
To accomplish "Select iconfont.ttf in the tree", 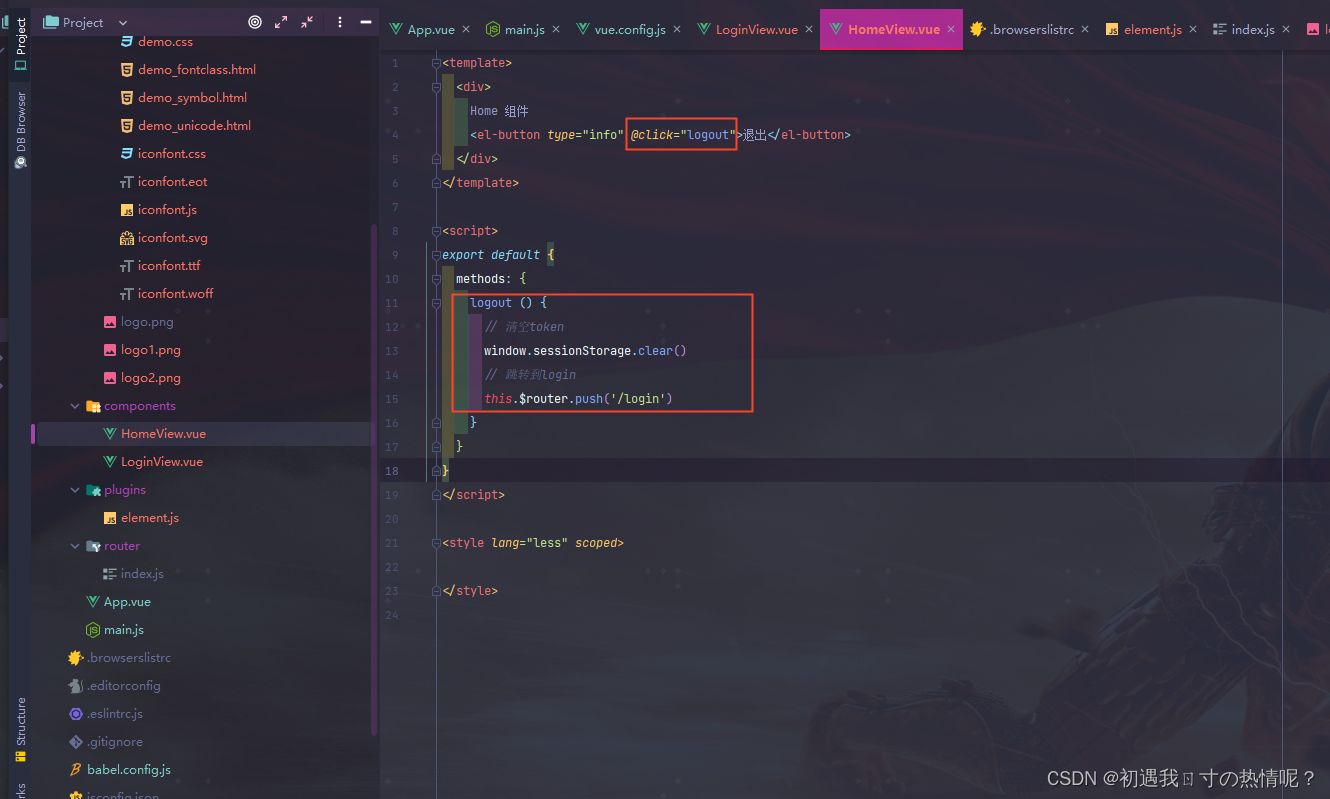I will coord(169,266).
